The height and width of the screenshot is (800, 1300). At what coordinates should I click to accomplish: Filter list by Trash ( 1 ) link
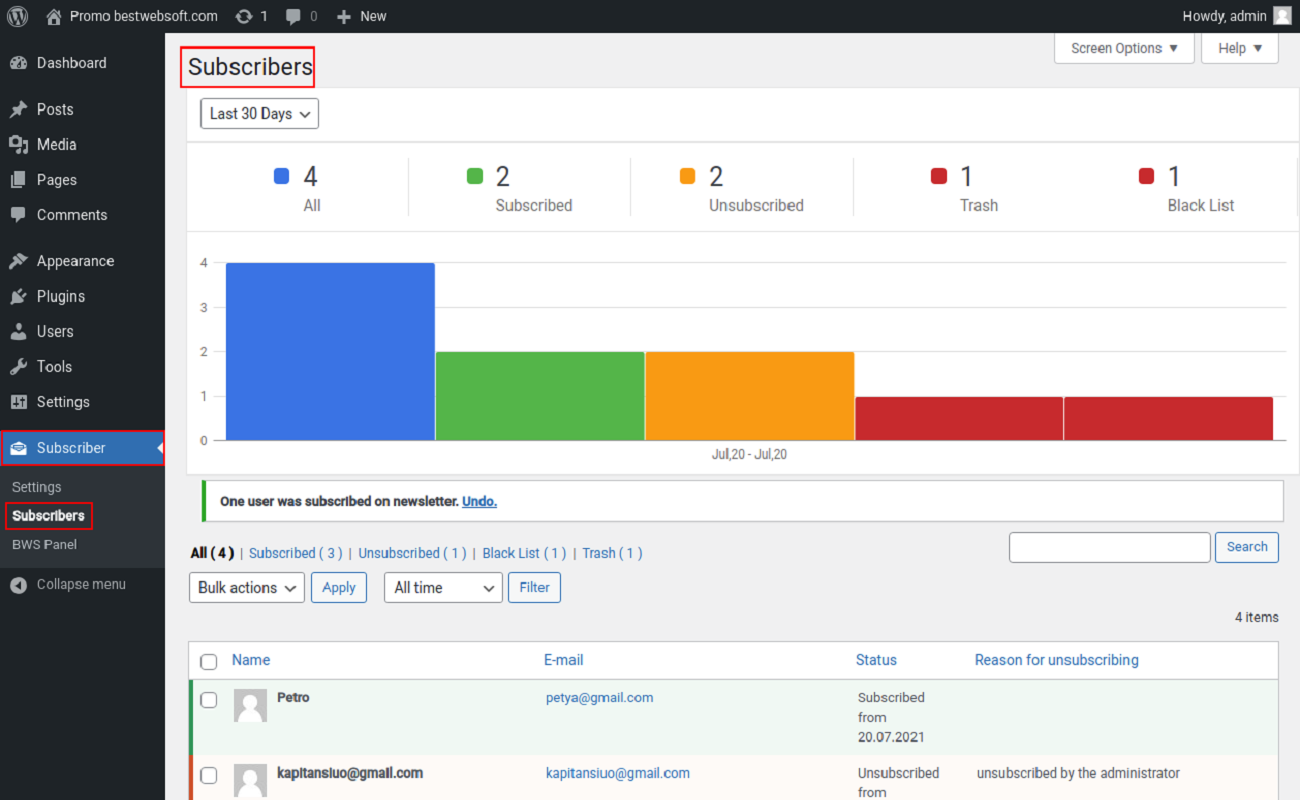coord(612,553)
